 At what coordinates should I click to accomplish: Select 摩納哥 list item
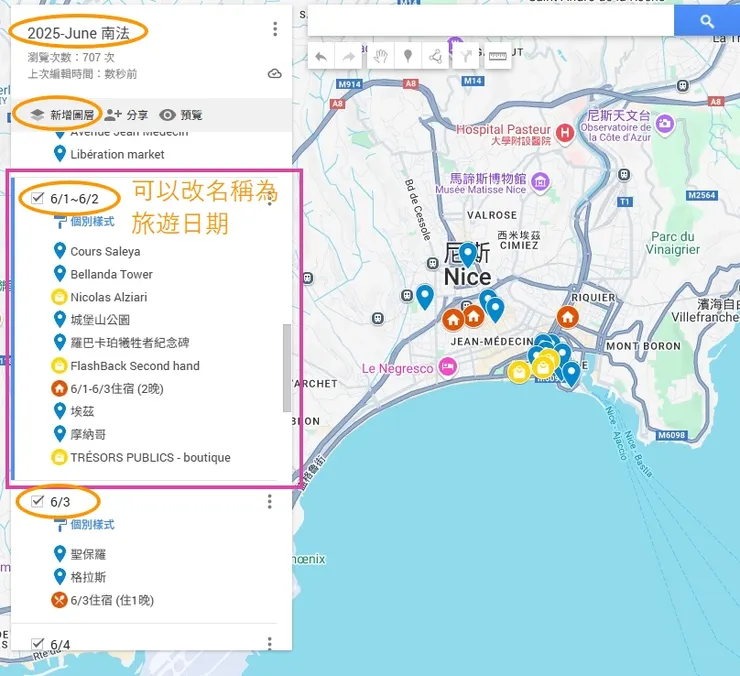(x=88, y=434)
